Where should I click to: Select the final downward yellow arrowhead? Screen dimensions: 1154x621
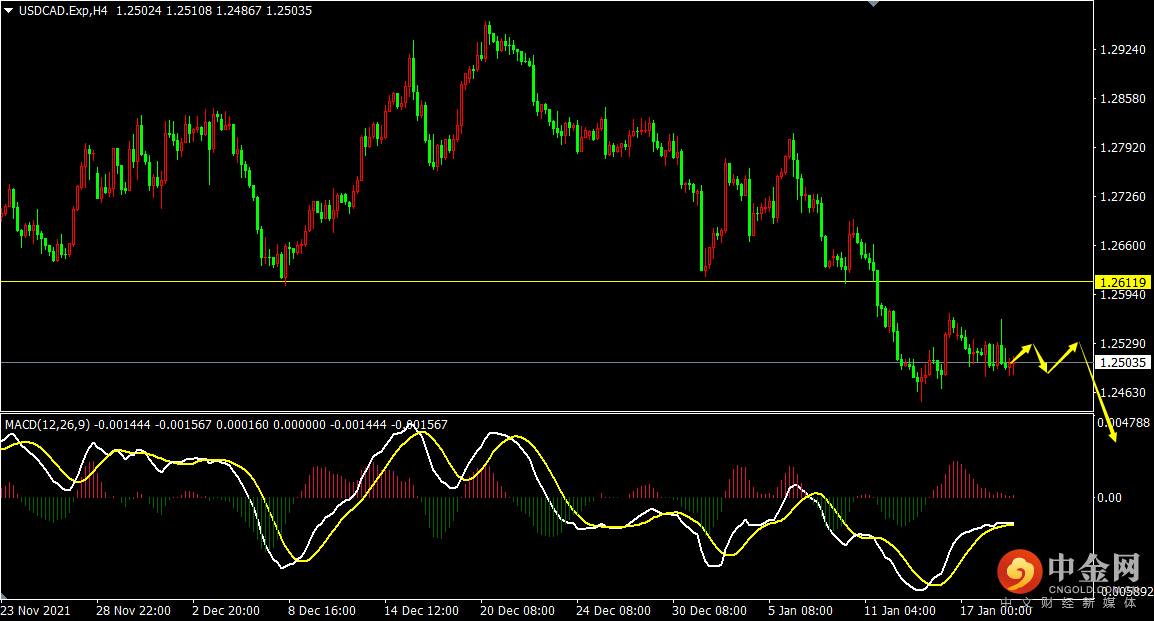coord(1113,443)
